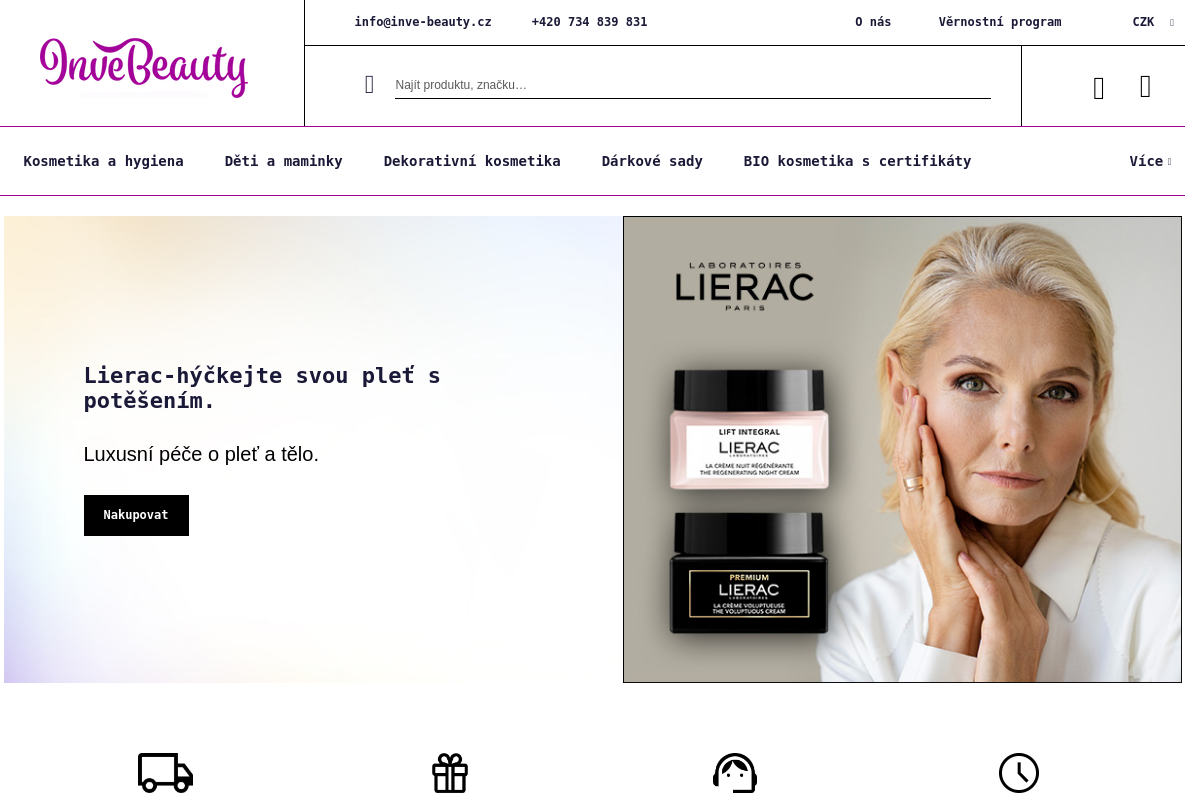Image resolution: width=1200 pixels, height=800 pixels.
Task: Open the shopping cart icon
Action: 1145,87
